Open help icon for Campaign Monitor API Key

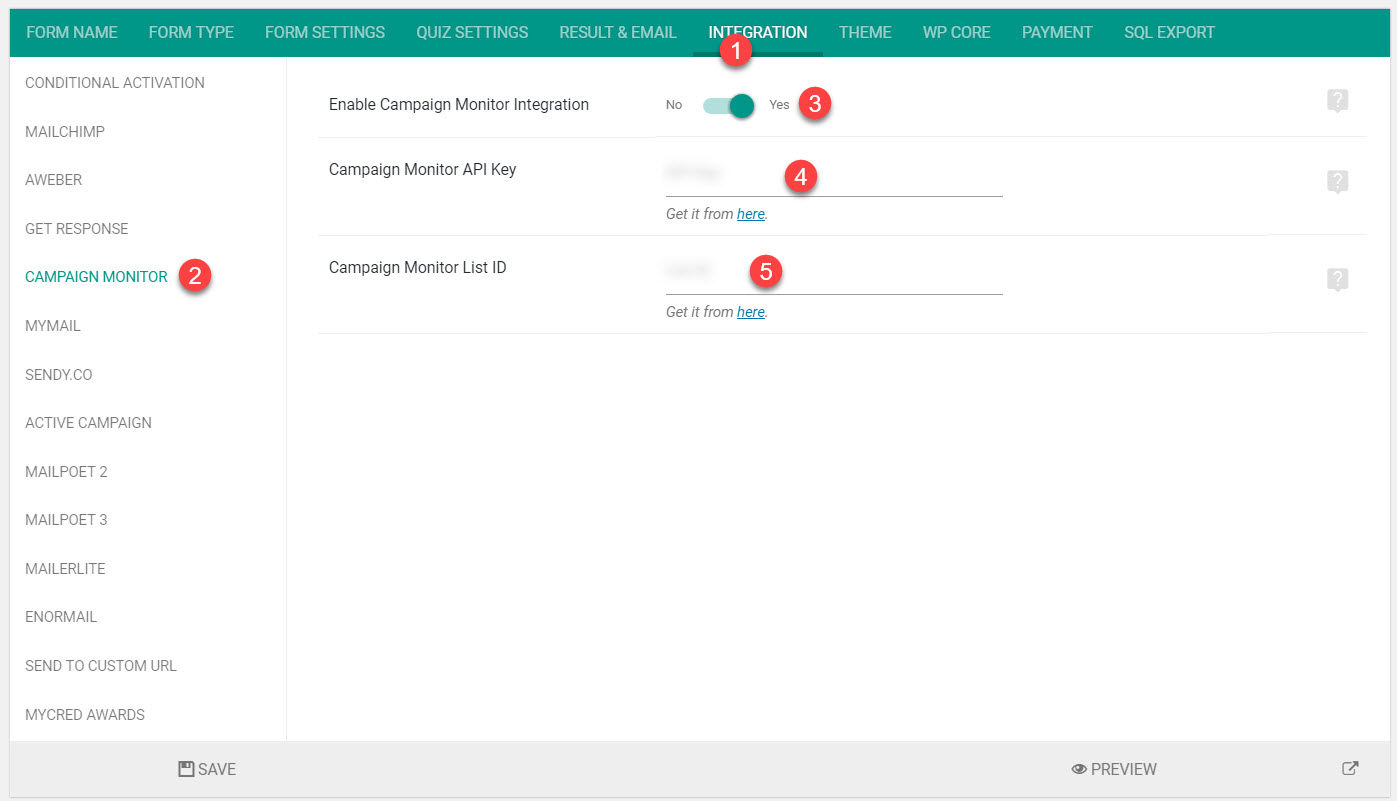coord(1337,182)
